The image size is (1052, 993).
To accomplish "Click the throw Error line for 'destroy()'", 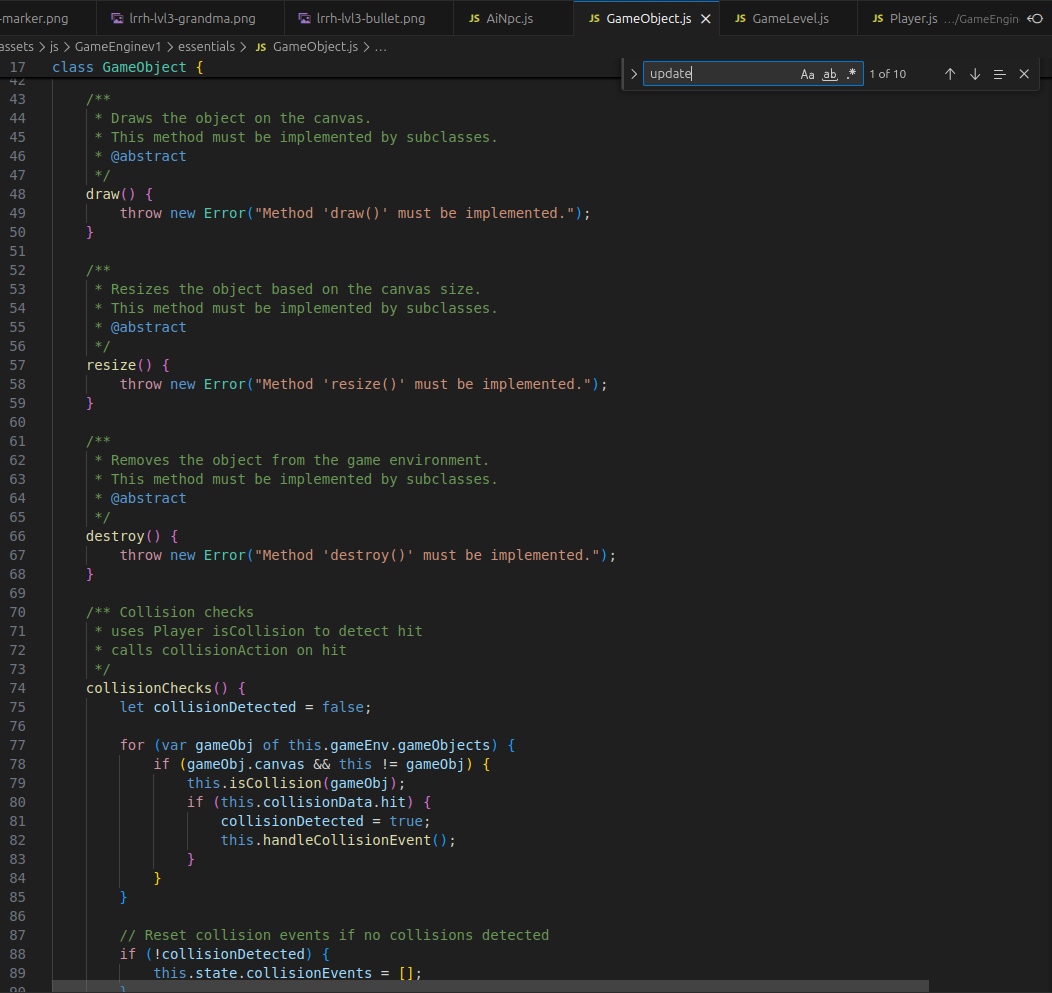I will [368, 556].
